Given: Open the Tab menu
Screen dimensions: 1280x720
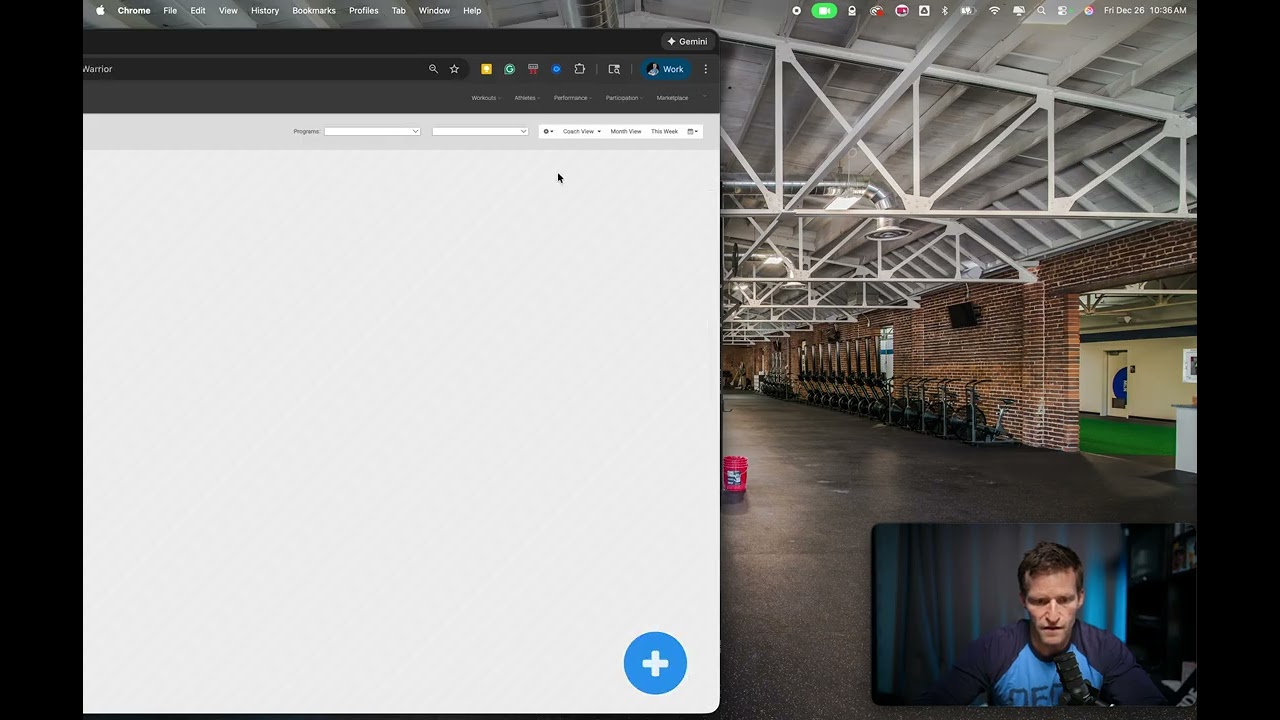Looking at the screenshot, I should tap(398, 10).
